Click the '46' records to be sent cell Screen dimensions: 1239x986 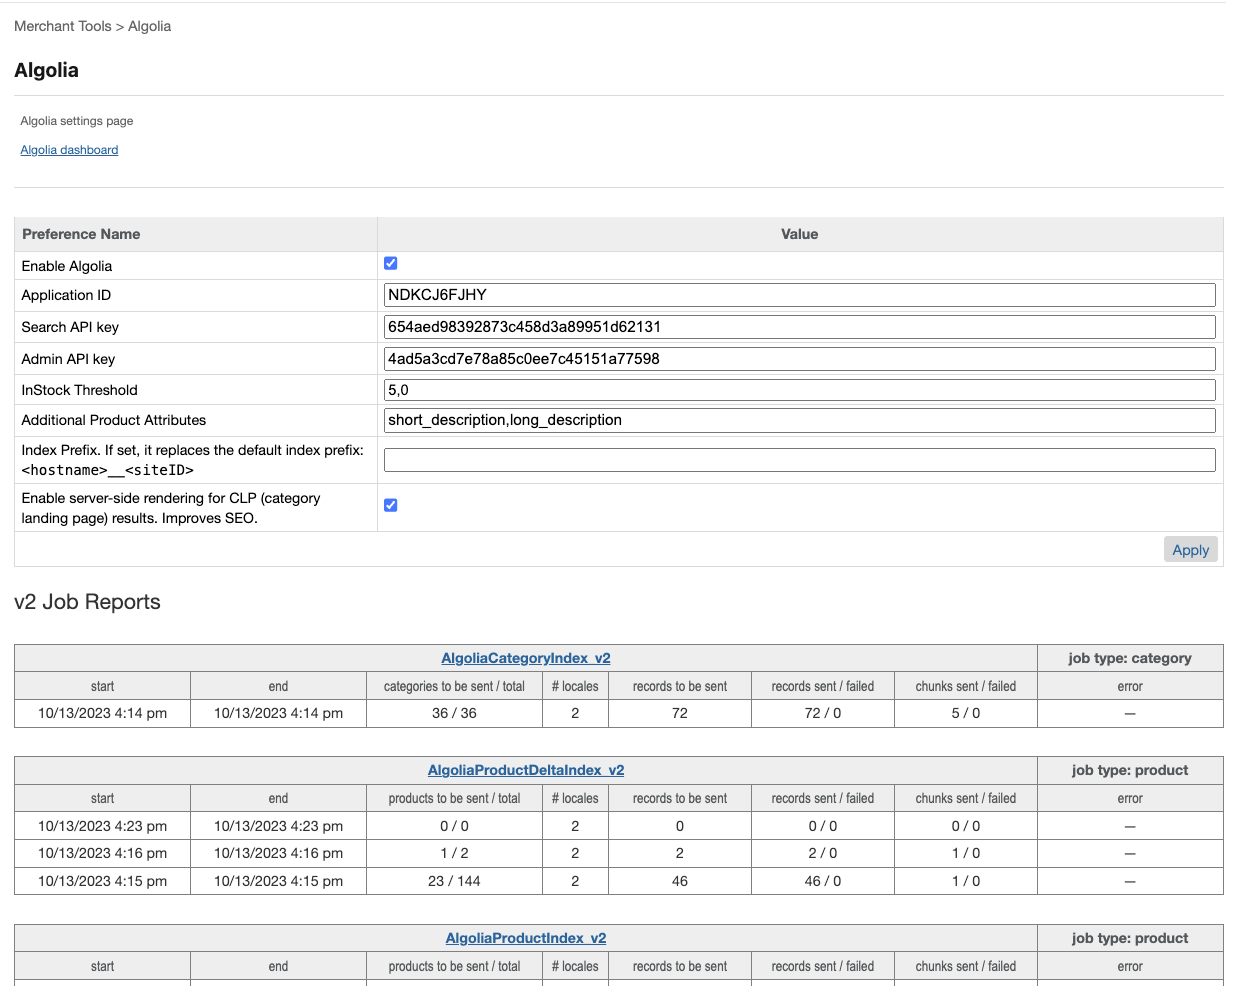pos(680,881)
